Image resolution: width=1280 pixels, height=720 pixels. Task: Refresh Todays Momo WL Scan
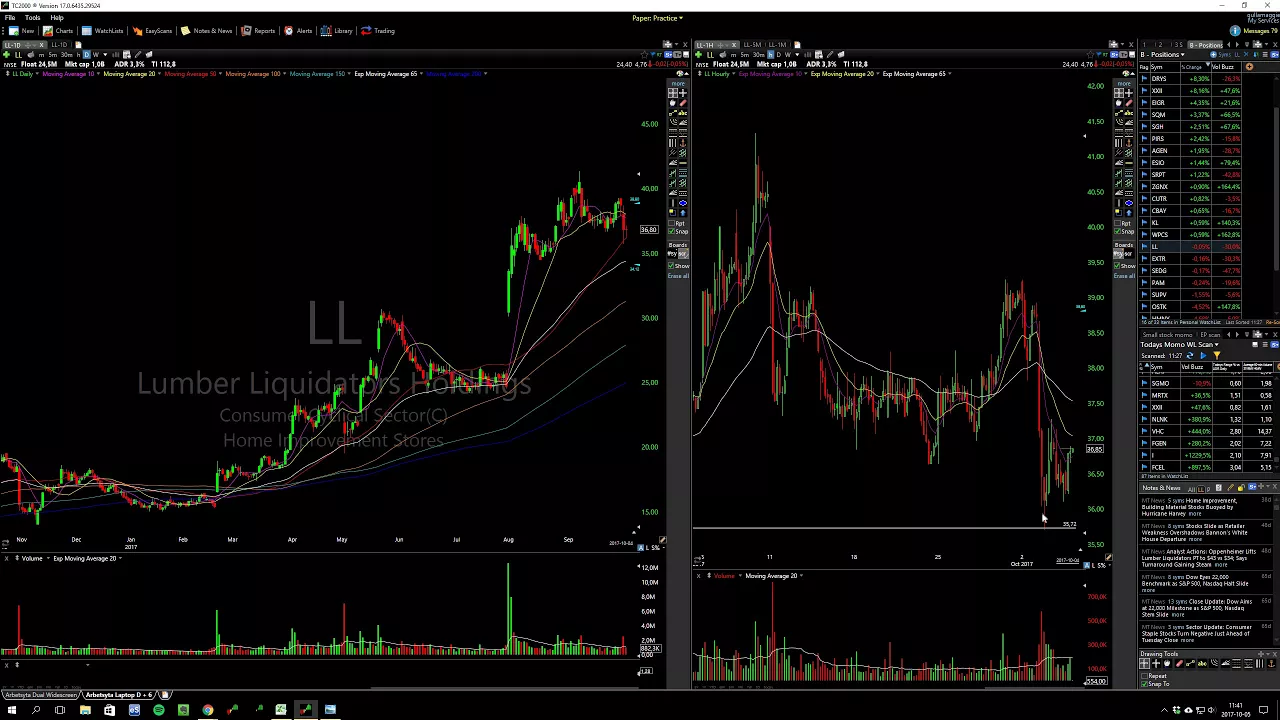[1190, 356]
